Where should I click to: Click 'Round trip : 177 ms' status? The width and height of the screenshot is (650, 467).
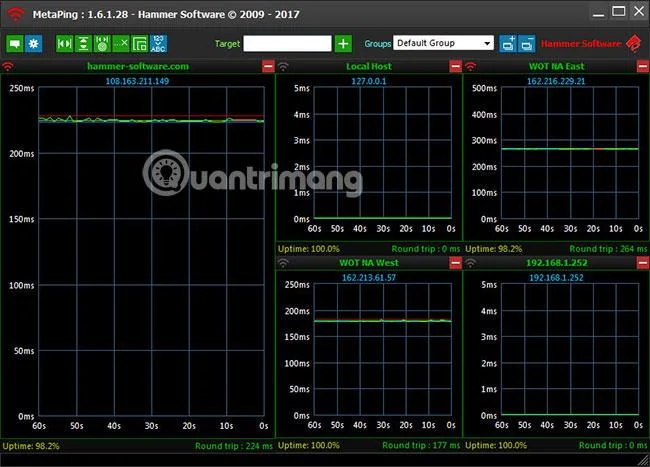pyautogui.click(x=421, y=445)
